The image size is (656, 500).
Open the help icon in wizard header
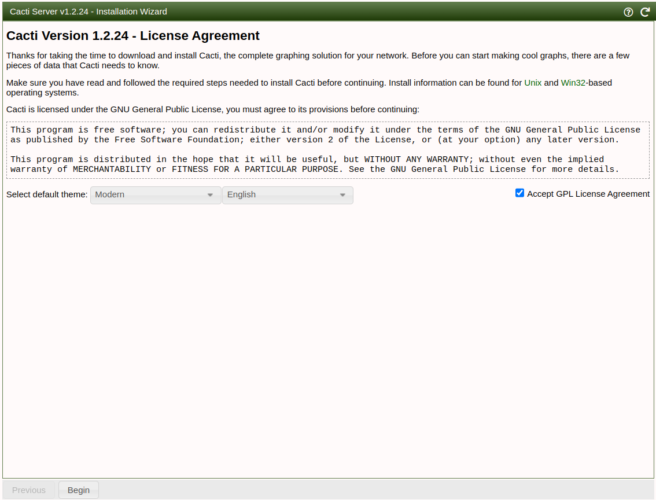(628, 12)
